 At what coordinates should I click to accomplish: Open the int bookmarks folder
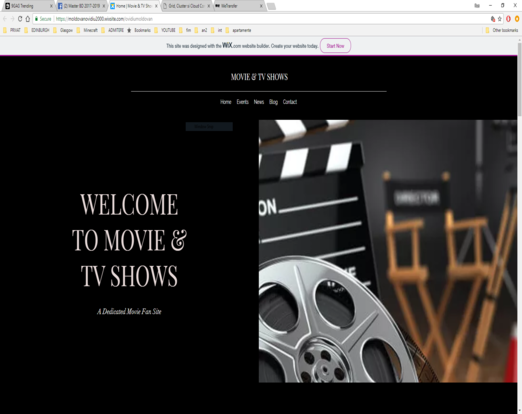(x=216, y=30)
